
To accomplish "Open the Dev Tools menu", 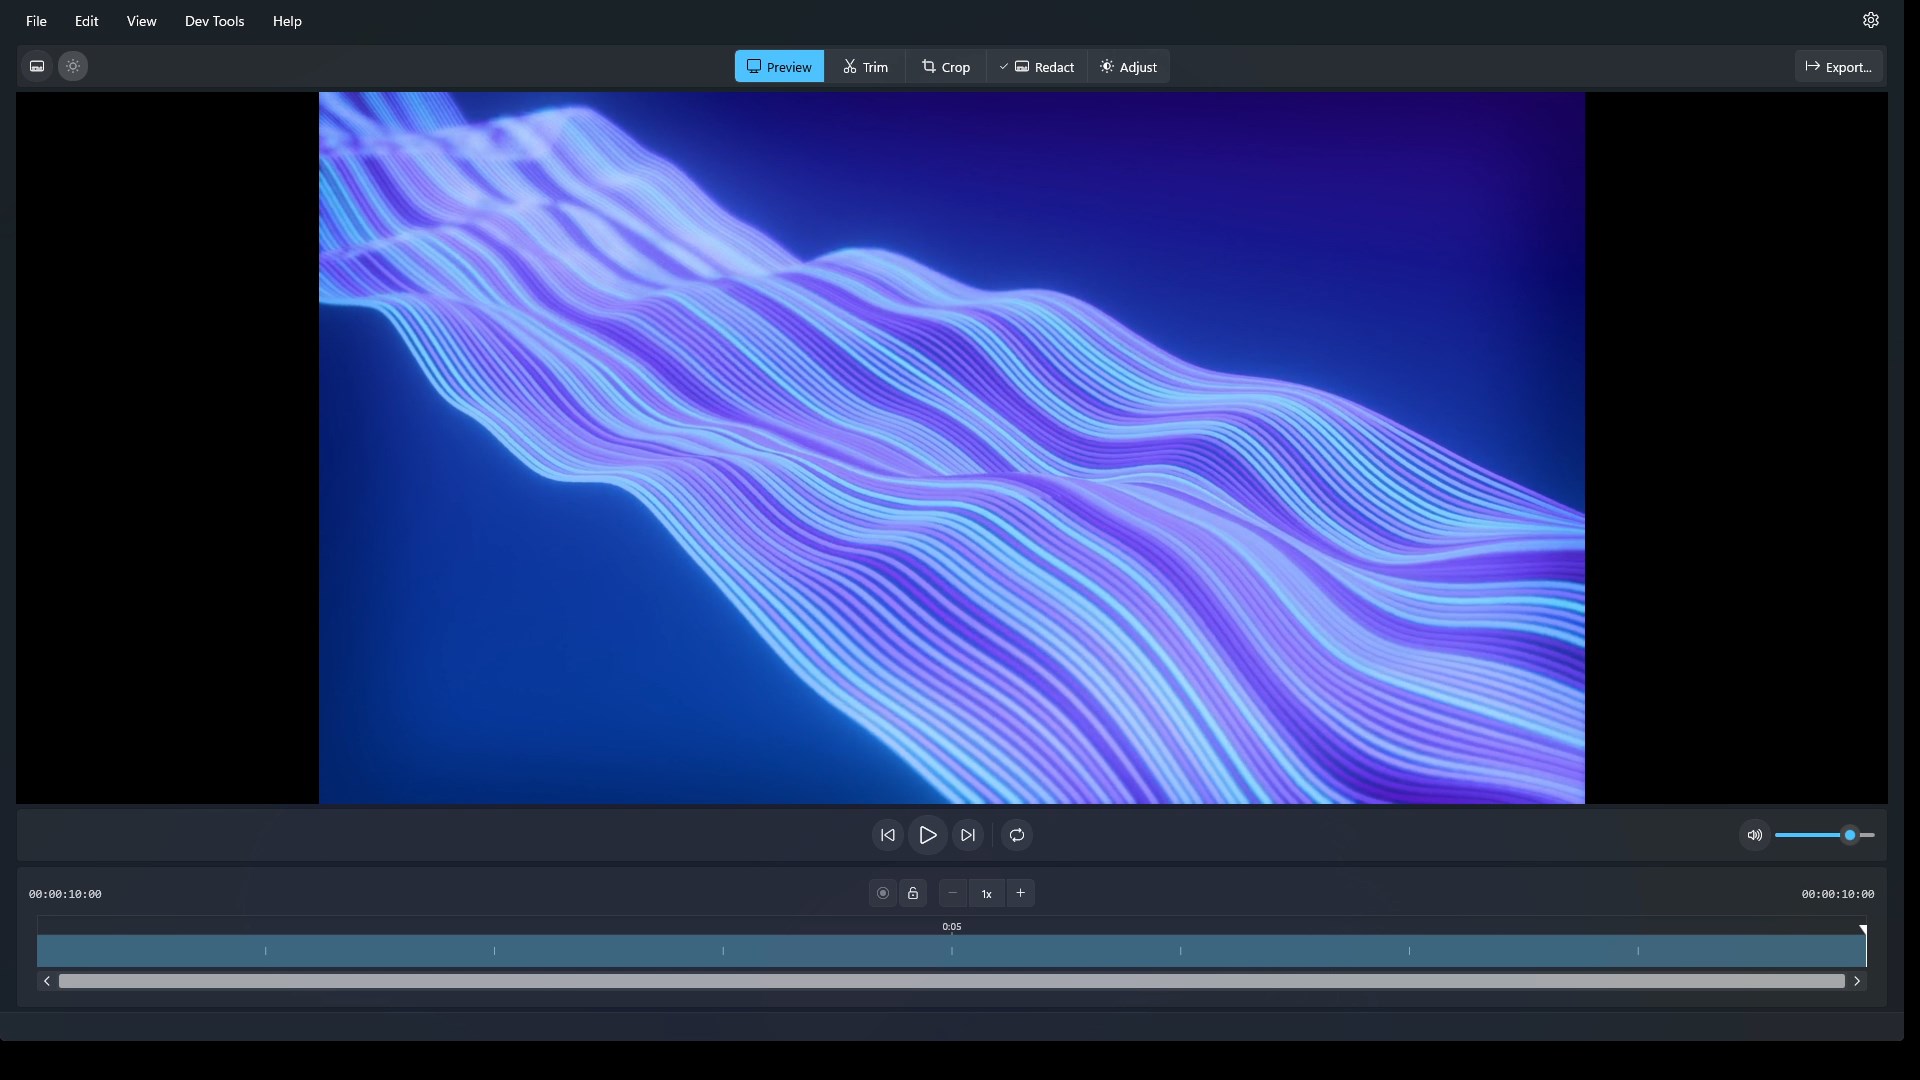I will [214, 21].
